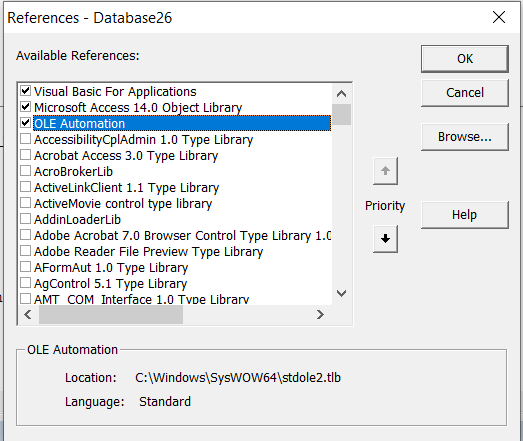Check Adobe Reader File Preview Type Library
Image resolution: width=523 pixels, height=441 pixels.
coord(25,251)
